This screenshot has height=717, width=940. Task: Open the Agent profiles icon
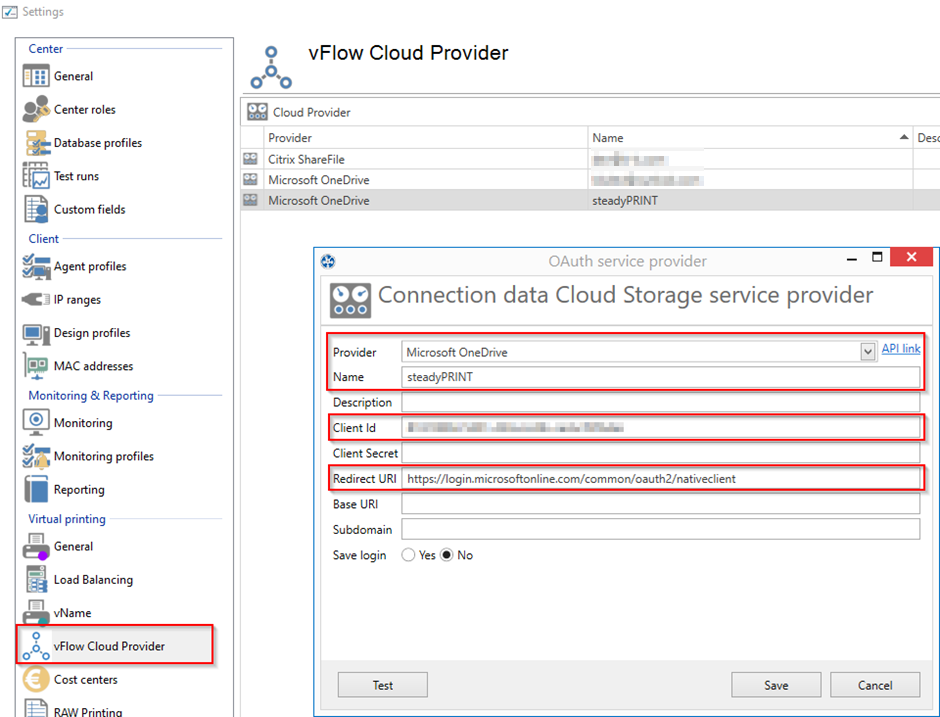click(x=36, y=266)
